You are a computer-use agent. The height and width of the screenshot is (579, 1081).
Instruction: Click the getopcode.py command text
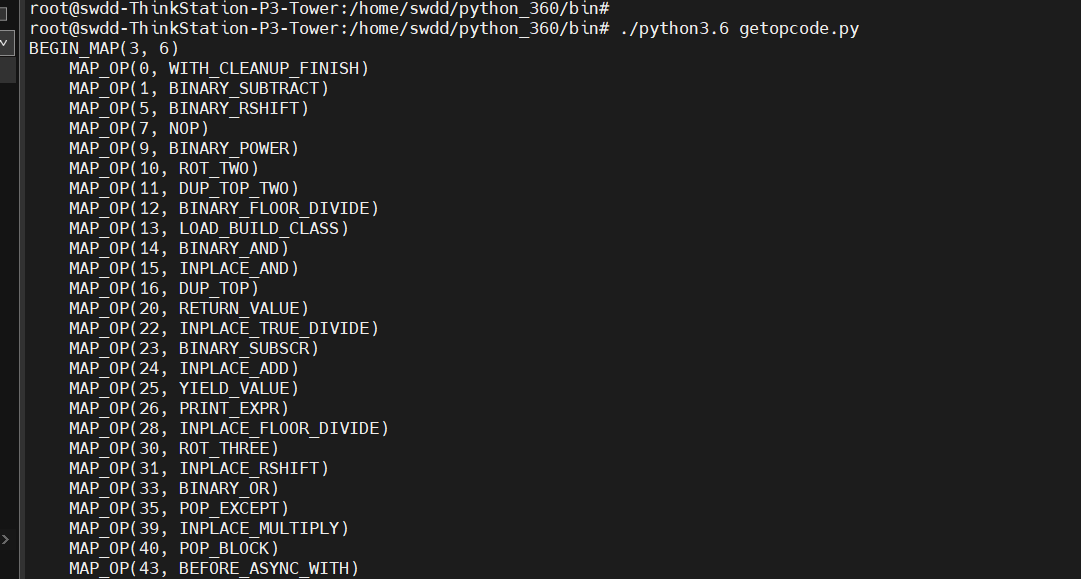pos(799,29)
